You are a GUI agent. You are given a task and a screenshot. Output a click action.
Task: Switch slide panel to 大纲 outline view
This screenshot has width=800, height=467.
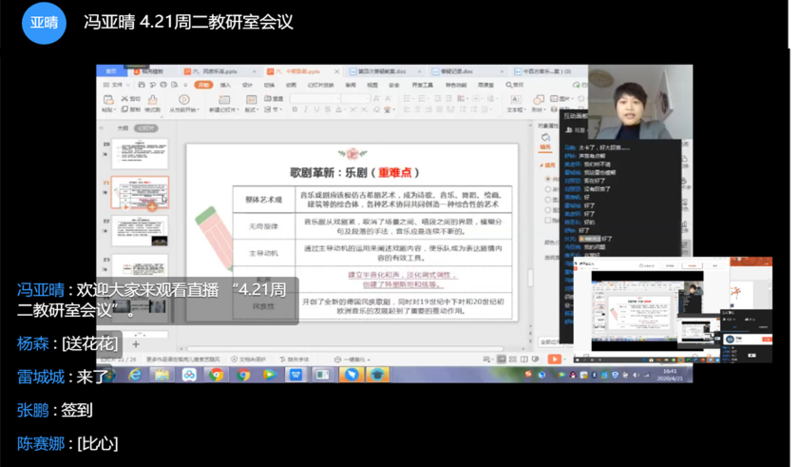click(123, 128)
